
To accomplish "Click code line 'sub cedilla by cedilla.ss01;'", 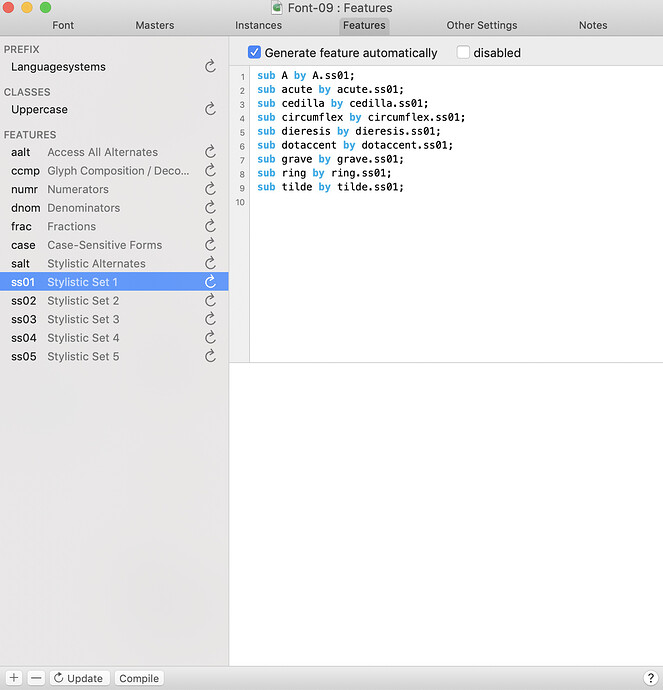I will 343,103.
